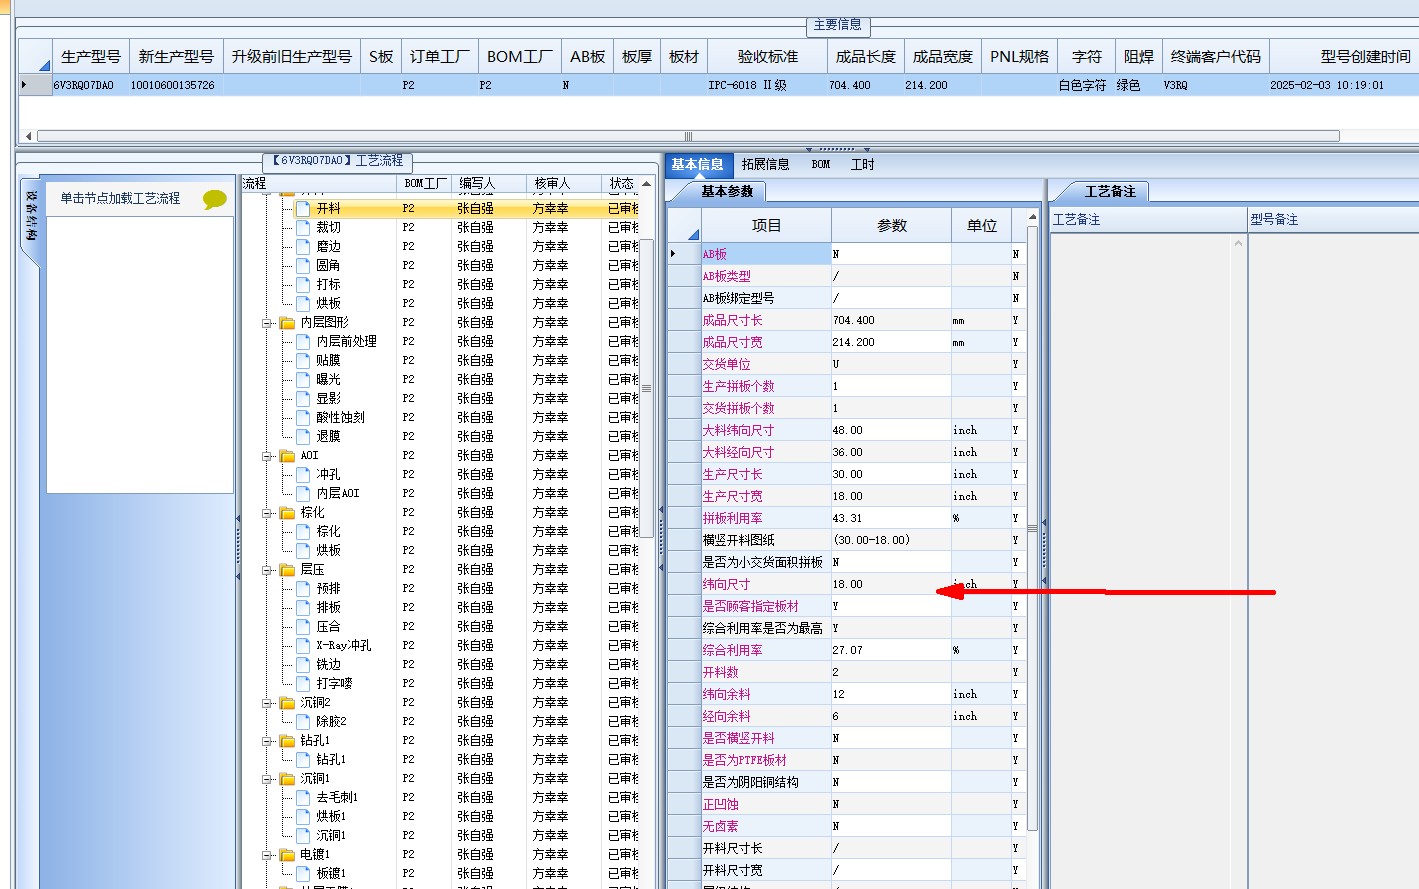The image size is (1419, 889).
Task: Click the 开料 node document icon
Action: point(304,208)
